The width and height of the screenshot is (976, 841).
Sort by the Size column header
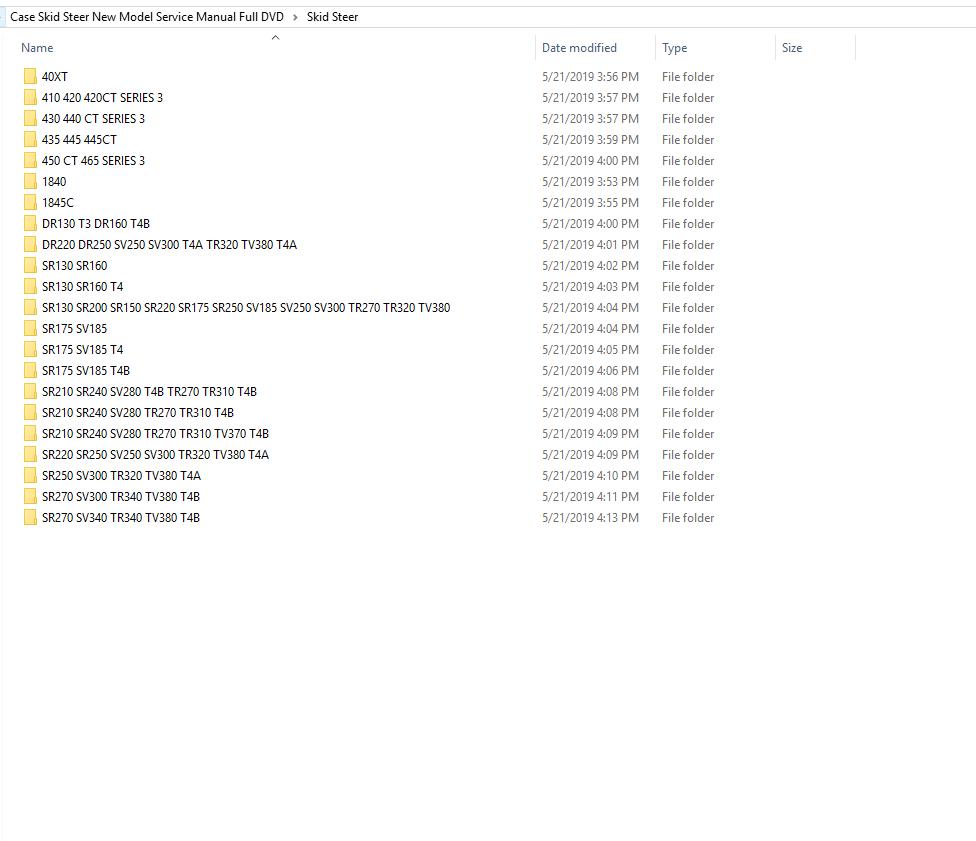pos(792,48)
